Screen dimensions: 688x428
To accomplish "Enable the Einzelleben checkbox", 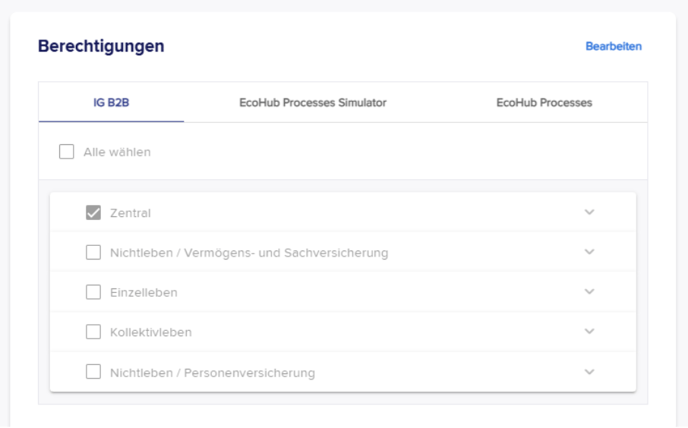I will 93,292.
